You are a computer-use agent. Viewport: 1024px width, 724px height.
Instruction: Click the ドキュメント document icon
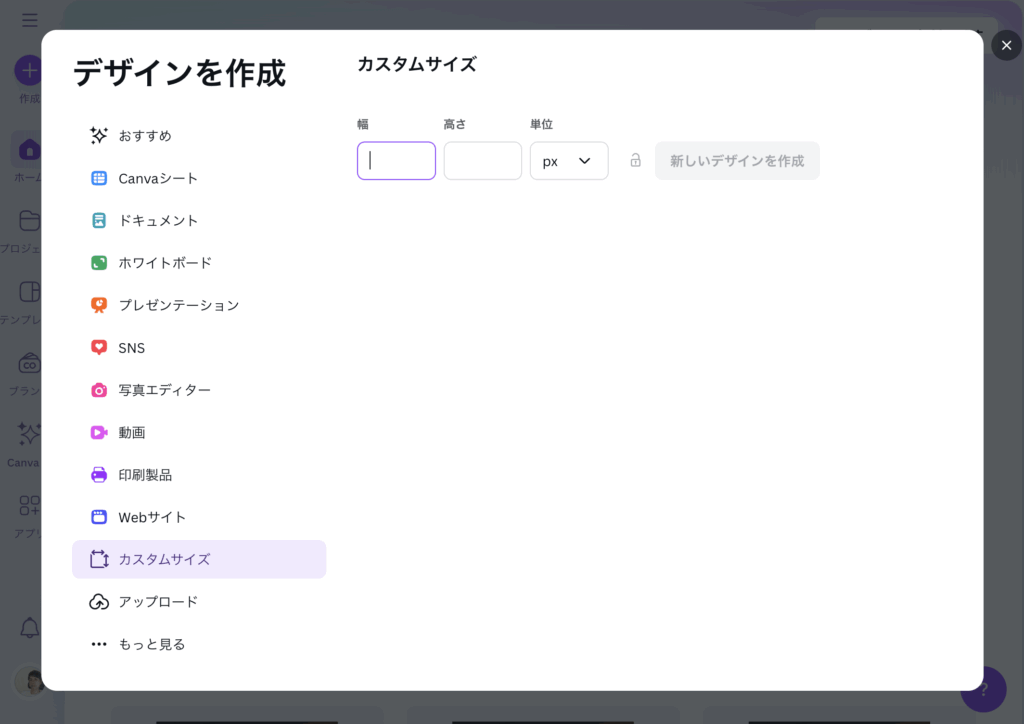click(99, 221)
